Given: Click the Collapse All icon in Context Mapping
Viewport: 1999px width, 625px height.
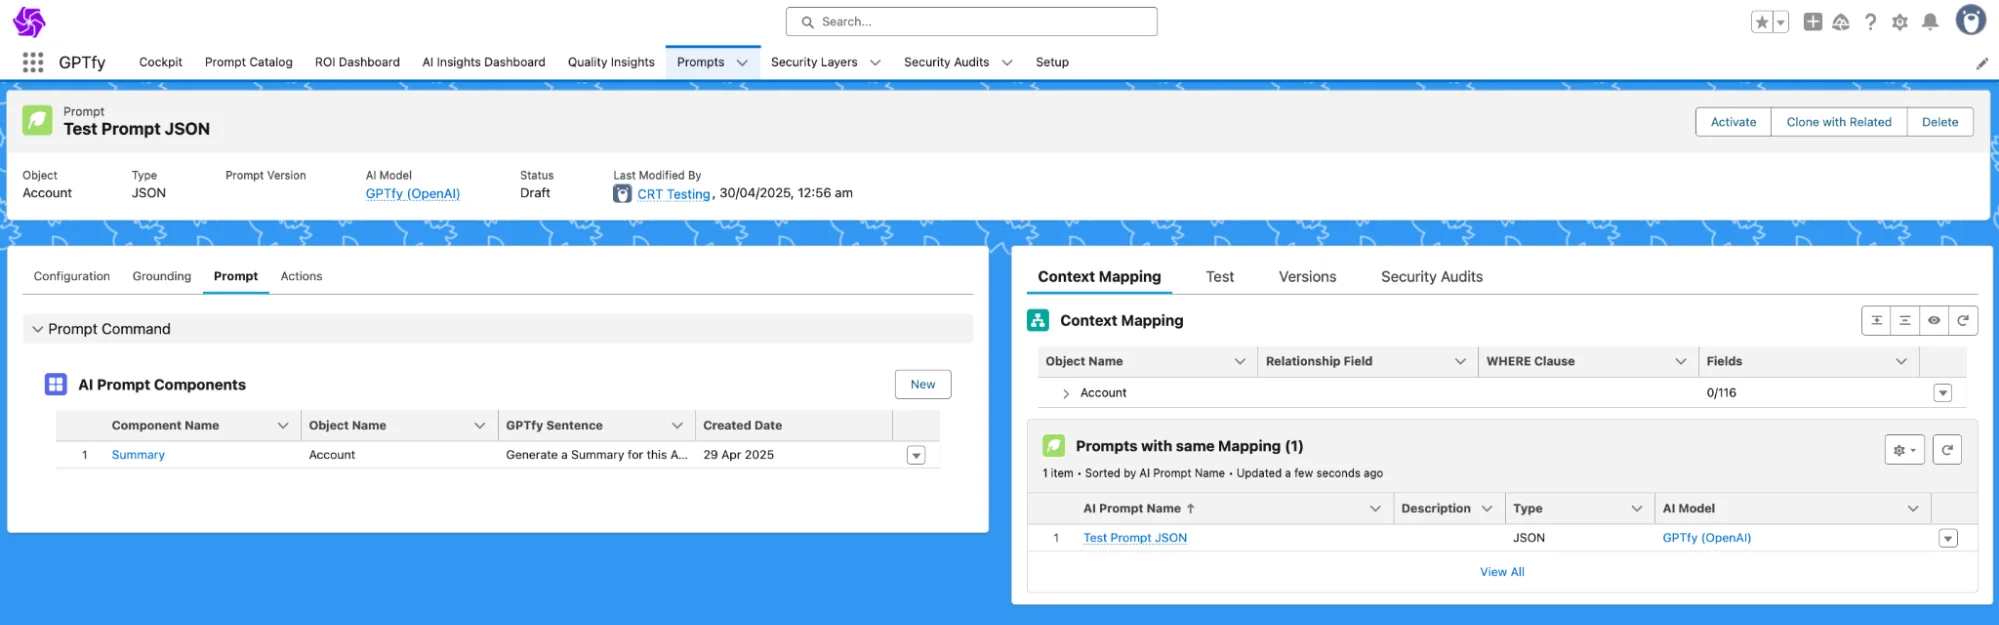Looking at the screenshot, I should click(x=1905, y=320).
